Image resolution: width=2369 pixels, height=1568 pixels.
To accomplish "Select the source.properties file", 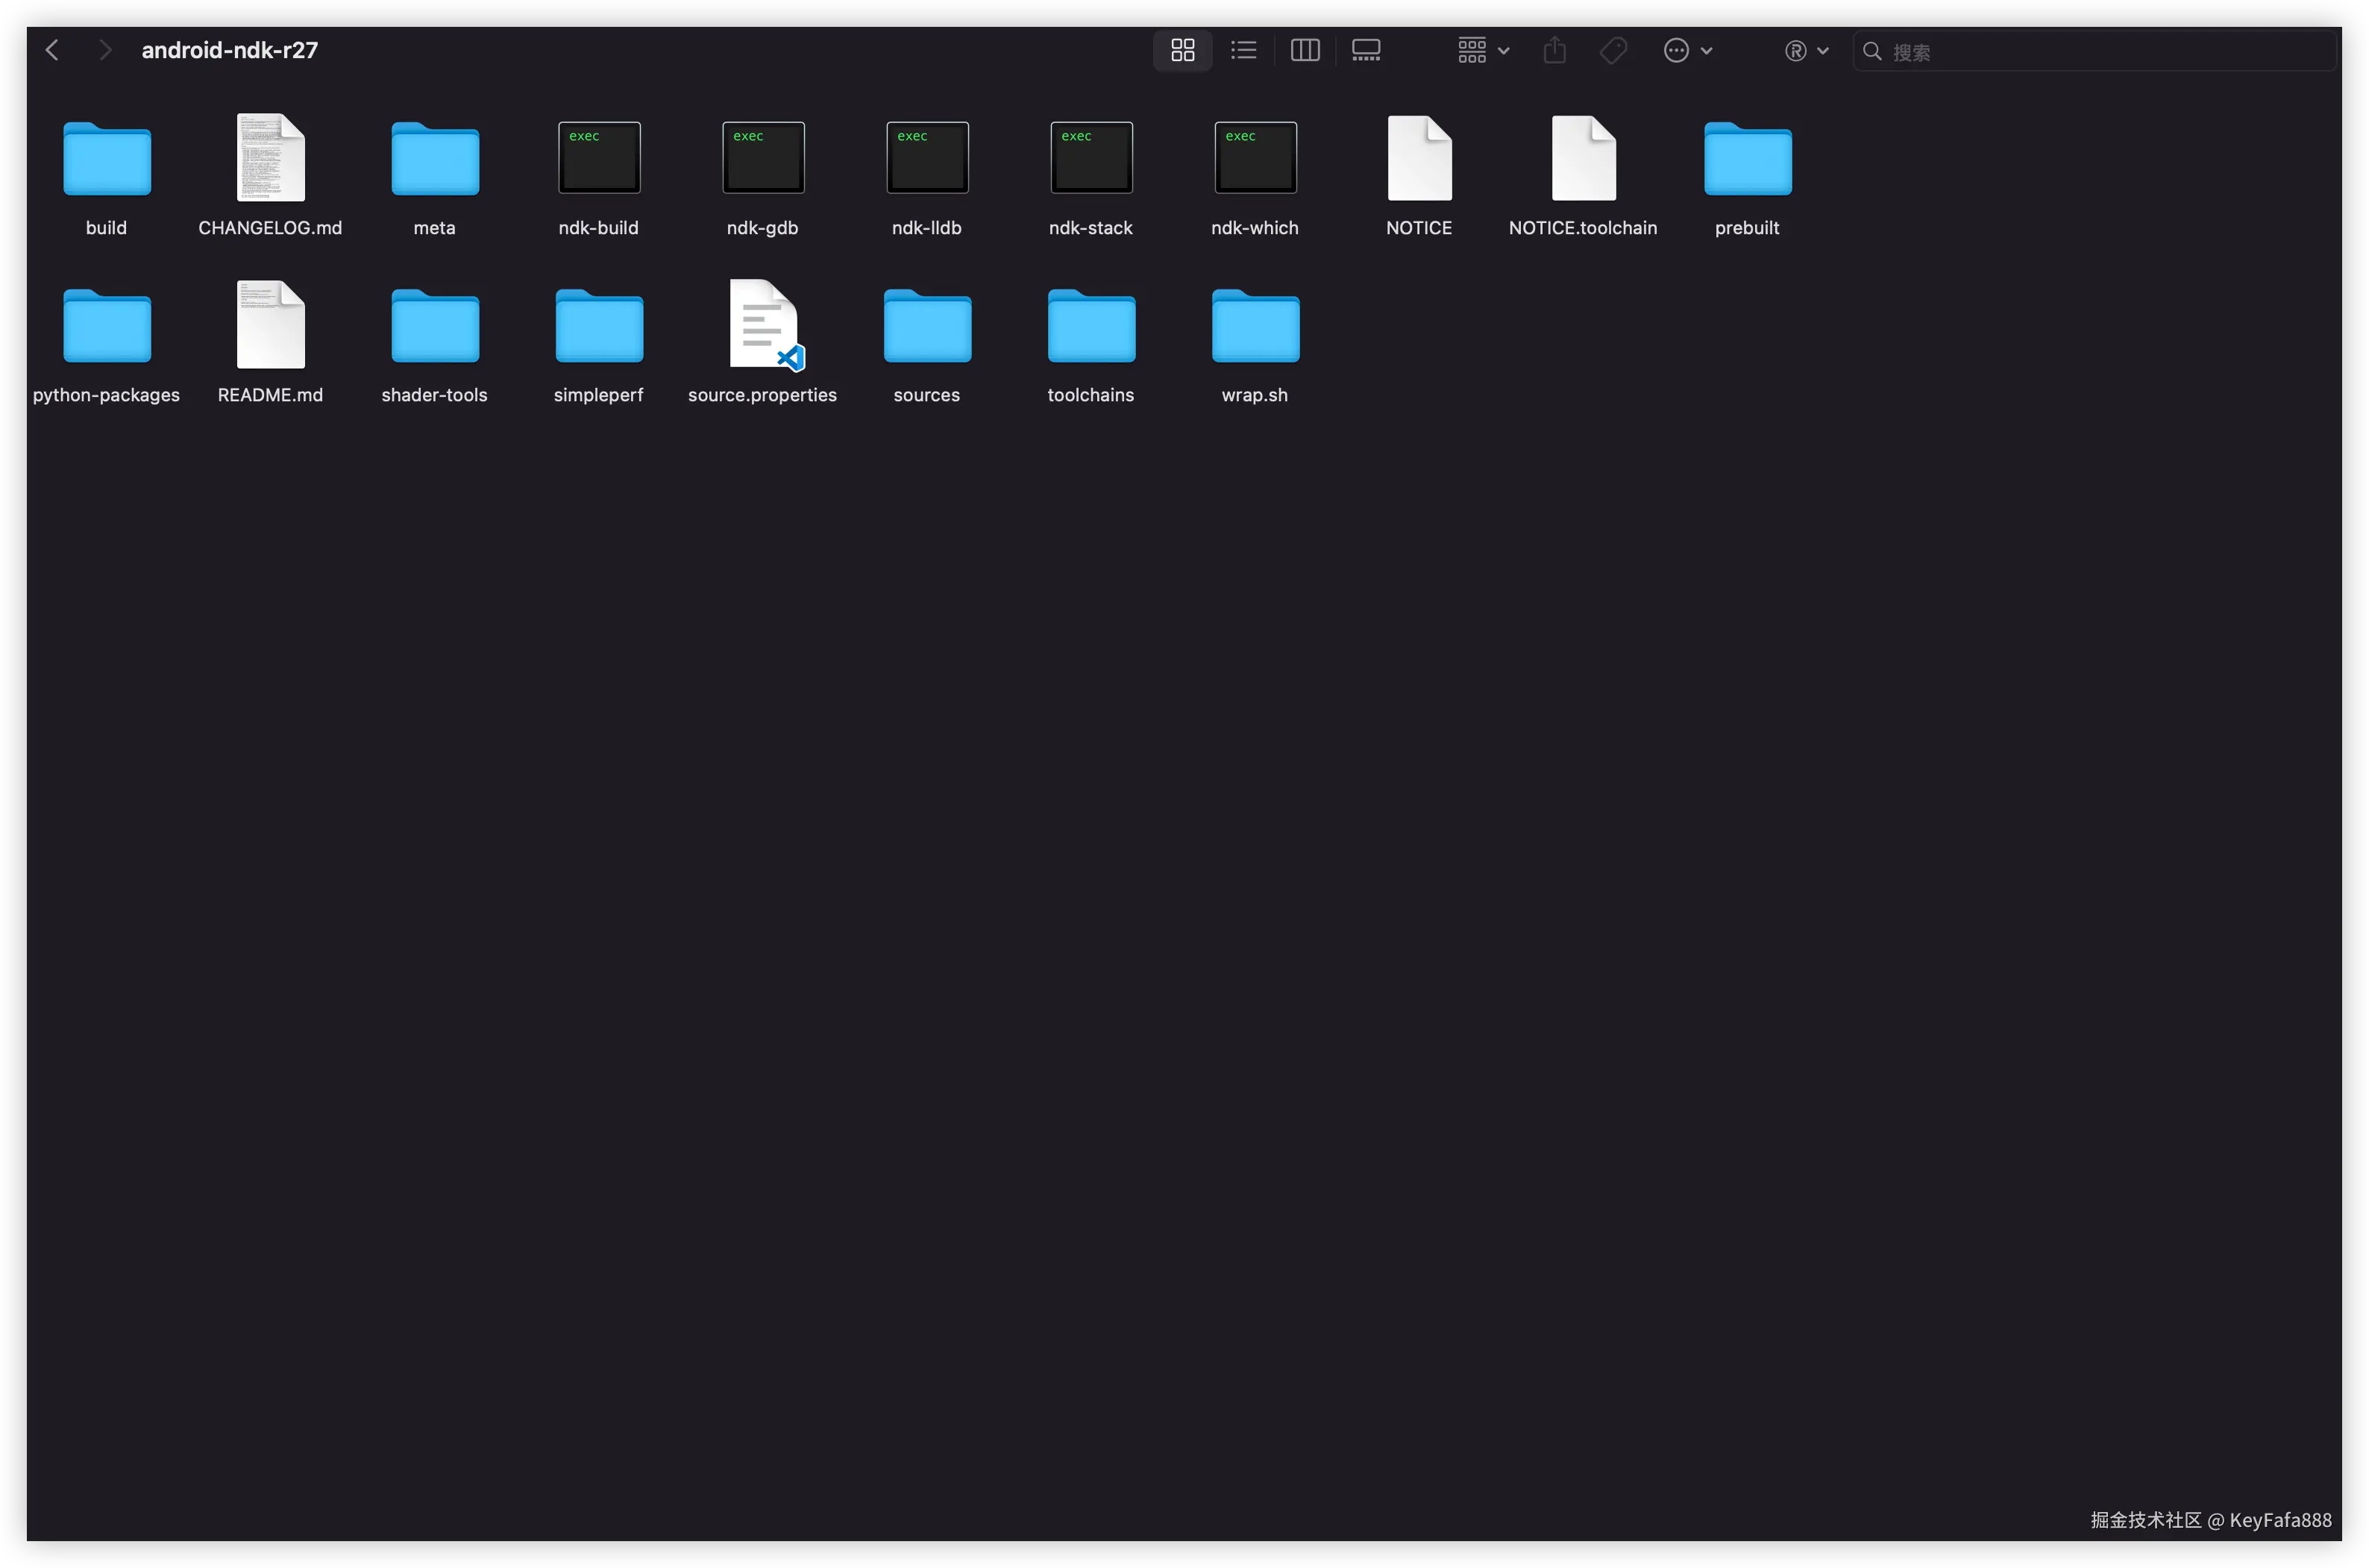I will click(763, 325).
